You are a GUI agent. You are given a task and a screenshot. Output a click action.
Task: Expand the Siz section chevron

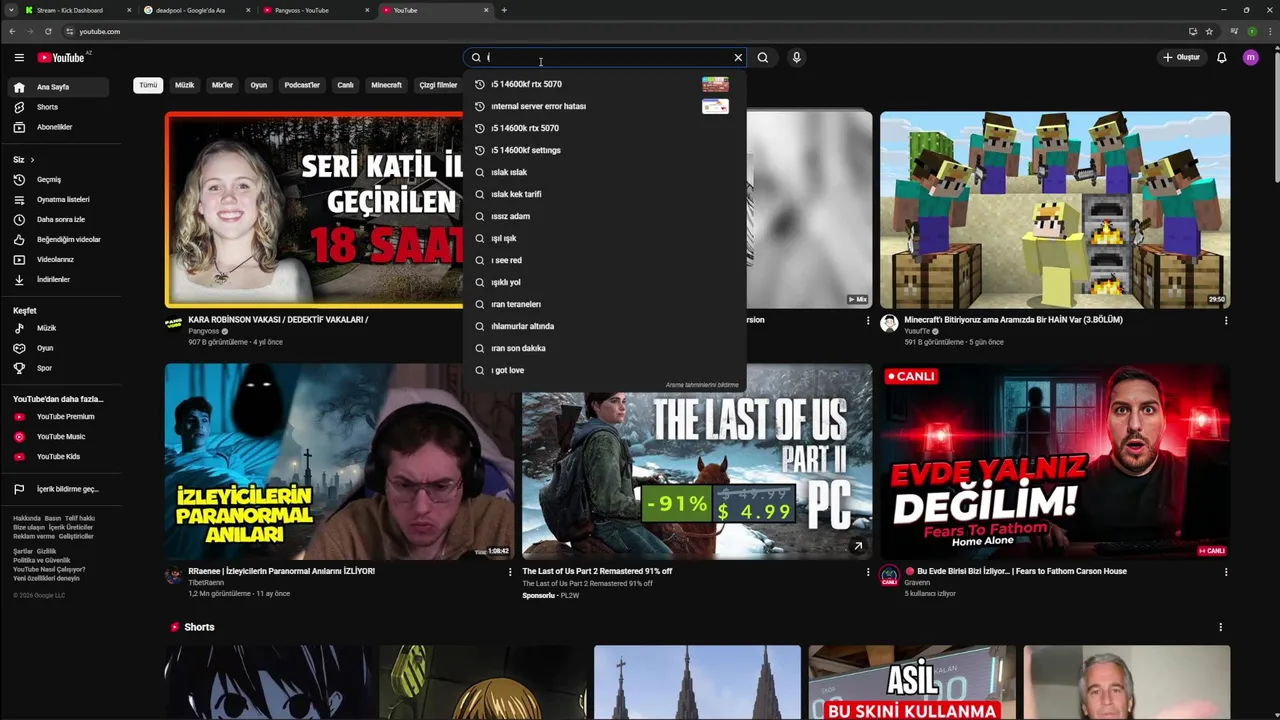(32, 160)
